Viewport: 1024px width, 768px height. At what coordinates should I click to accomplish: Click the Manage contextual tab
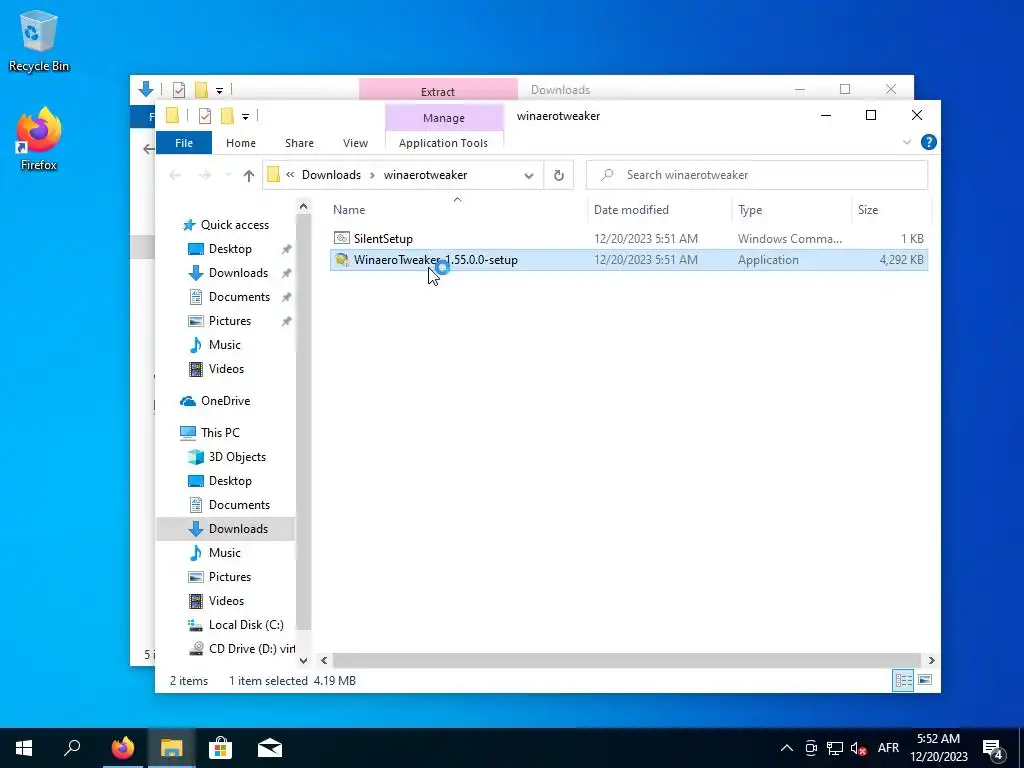point(443,118)
